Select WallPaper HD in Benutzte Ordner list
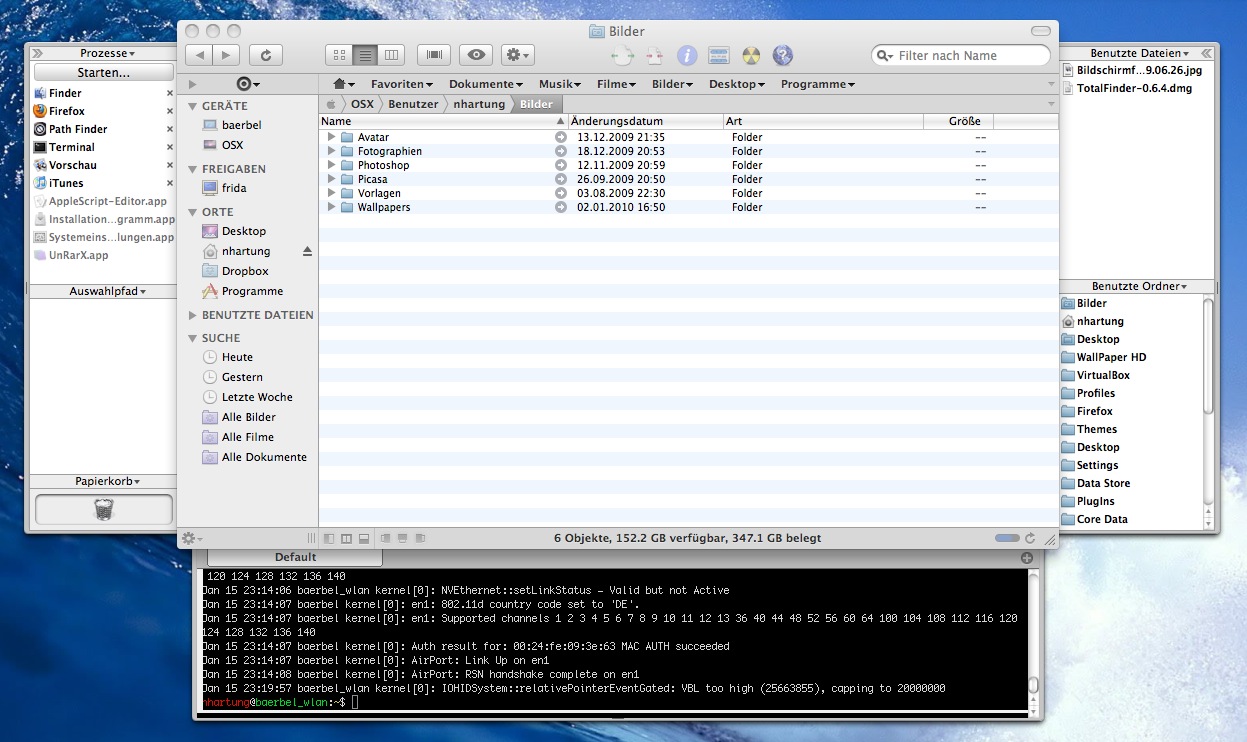Screen dimensions: 1247x742 1111,357
